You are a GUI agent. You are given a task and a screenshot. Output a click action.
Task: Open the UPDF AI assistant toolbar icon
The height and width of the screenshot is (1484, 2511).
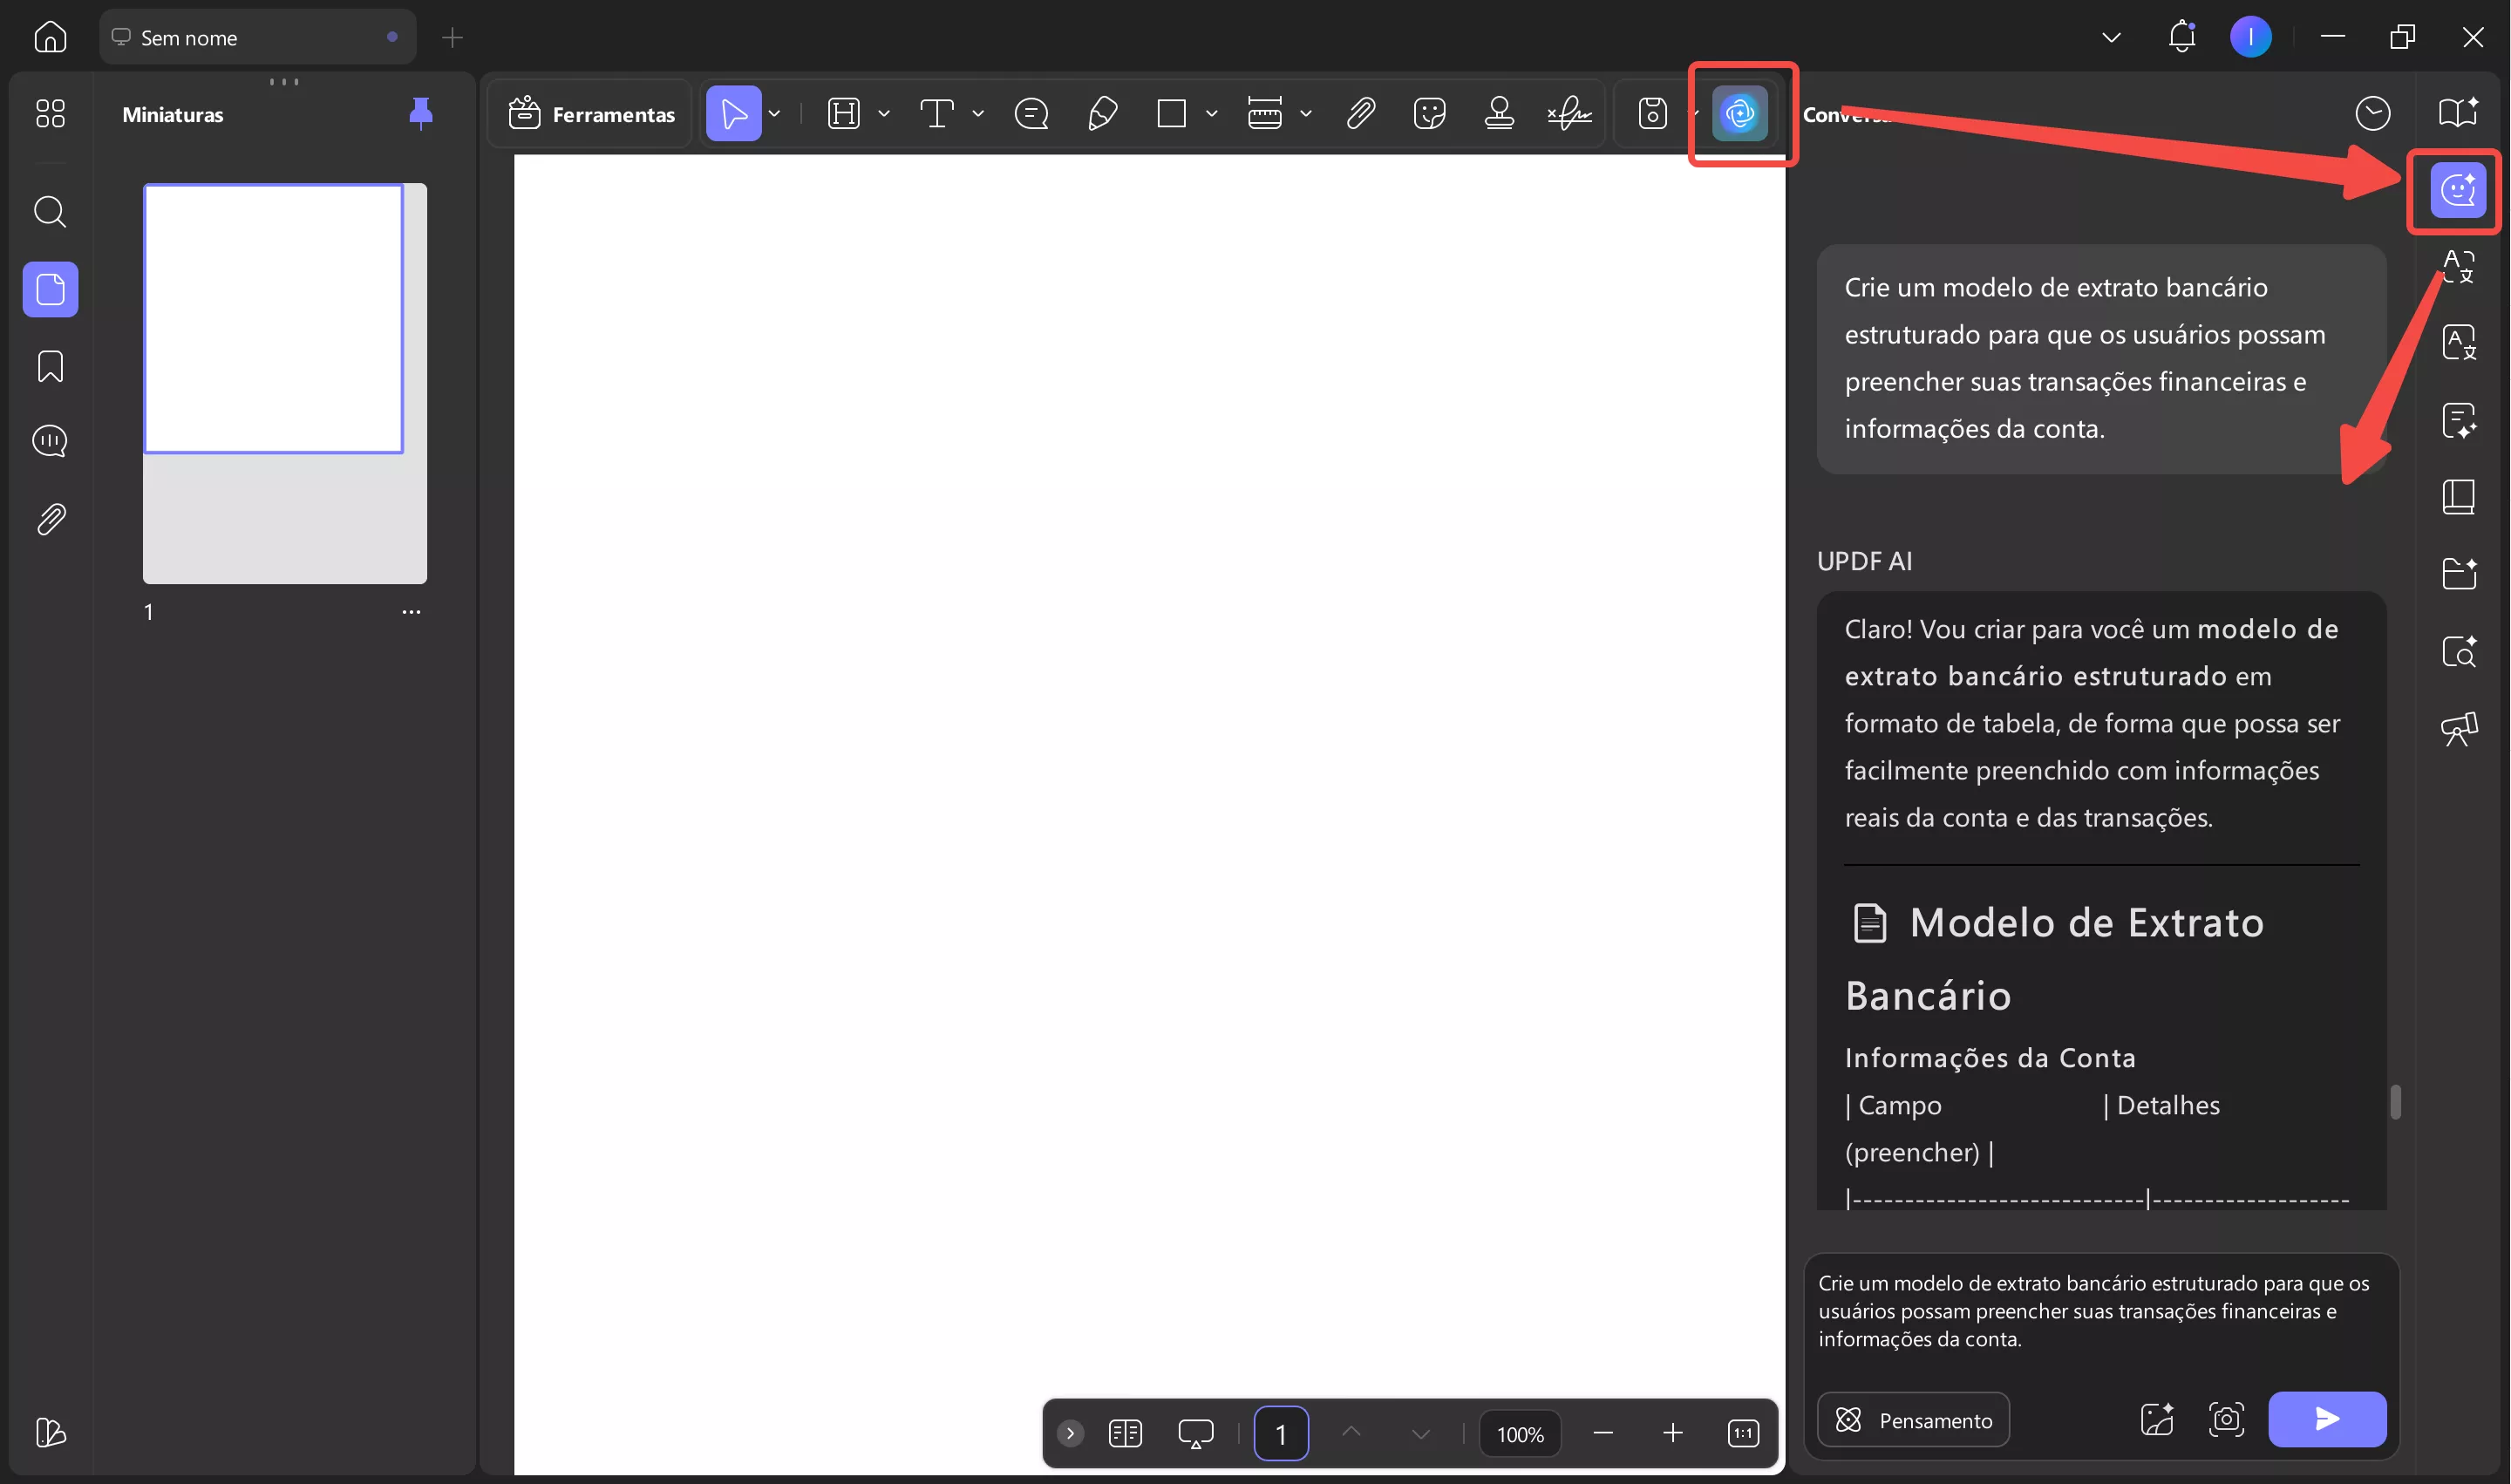[1739, 114]
